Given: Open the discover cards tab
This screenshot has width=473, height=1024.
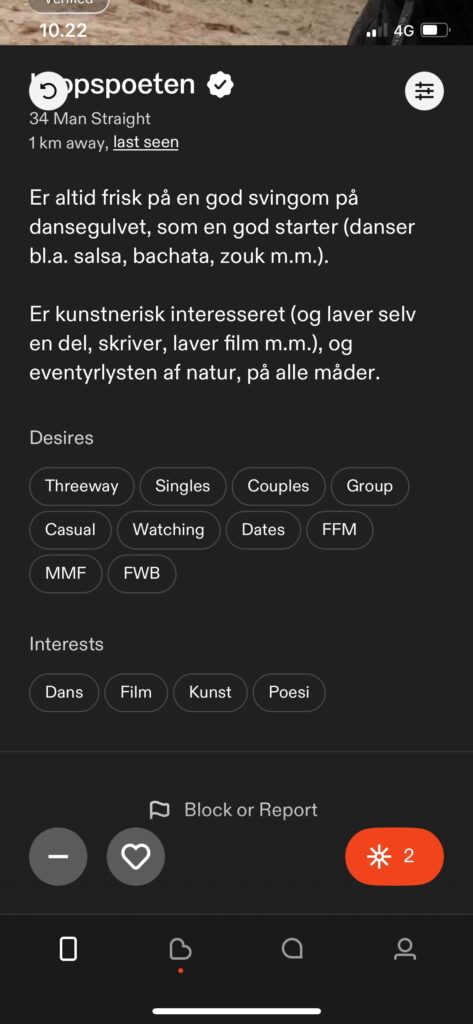Looking at the screenshot, I should [x=68, y=949].
